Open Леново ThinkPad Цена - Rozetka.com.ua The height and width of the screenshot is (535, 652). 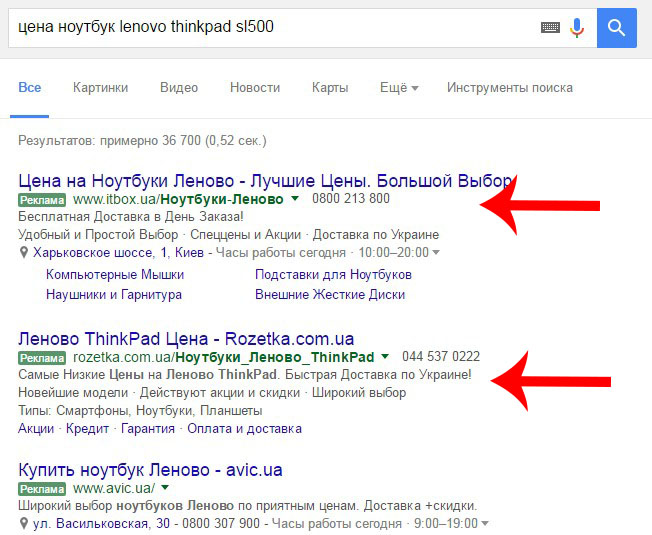tap(186, 339)
